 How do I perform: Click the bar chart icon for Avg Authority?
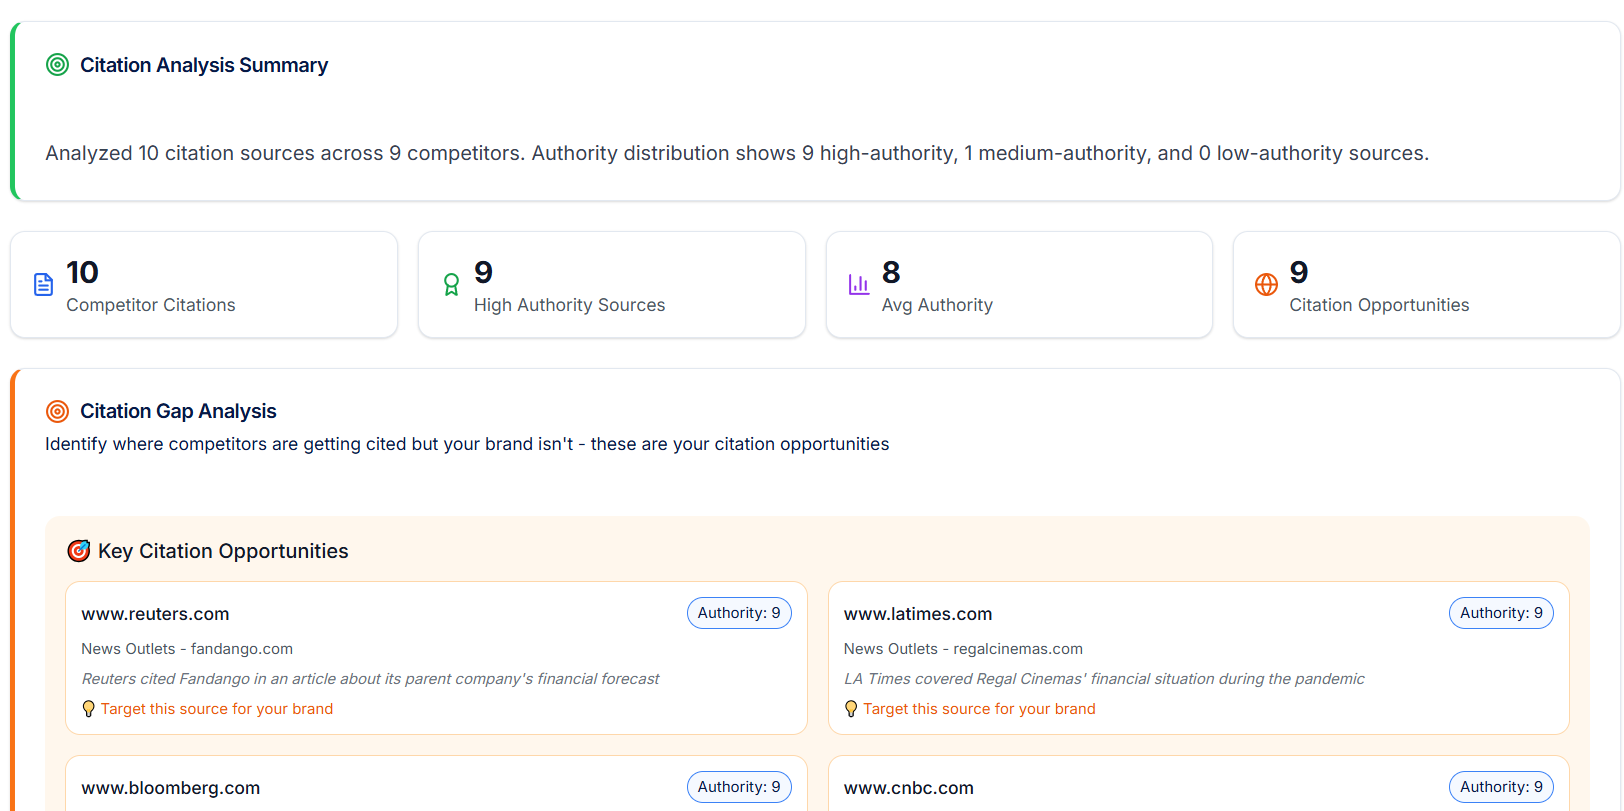click(x=859, y=285)
